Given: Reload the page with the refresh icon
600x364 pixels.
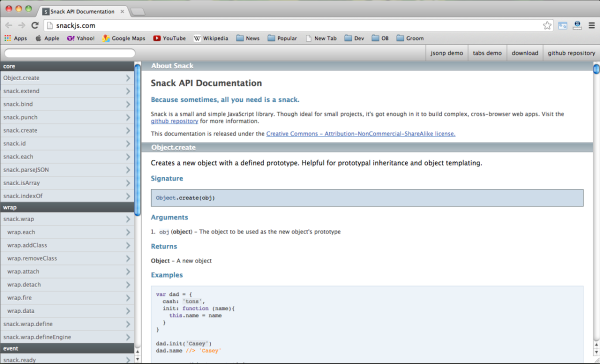Looking at the screenshot, I should [x=35, y=25].
